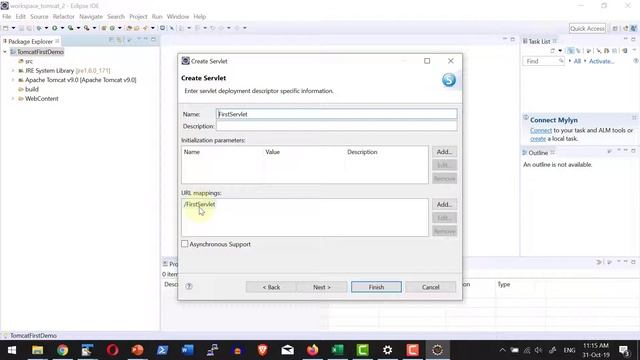Click the help question-mark icon in dialog
The width and height of the screenshot is (640, 360).
[189, 286]
